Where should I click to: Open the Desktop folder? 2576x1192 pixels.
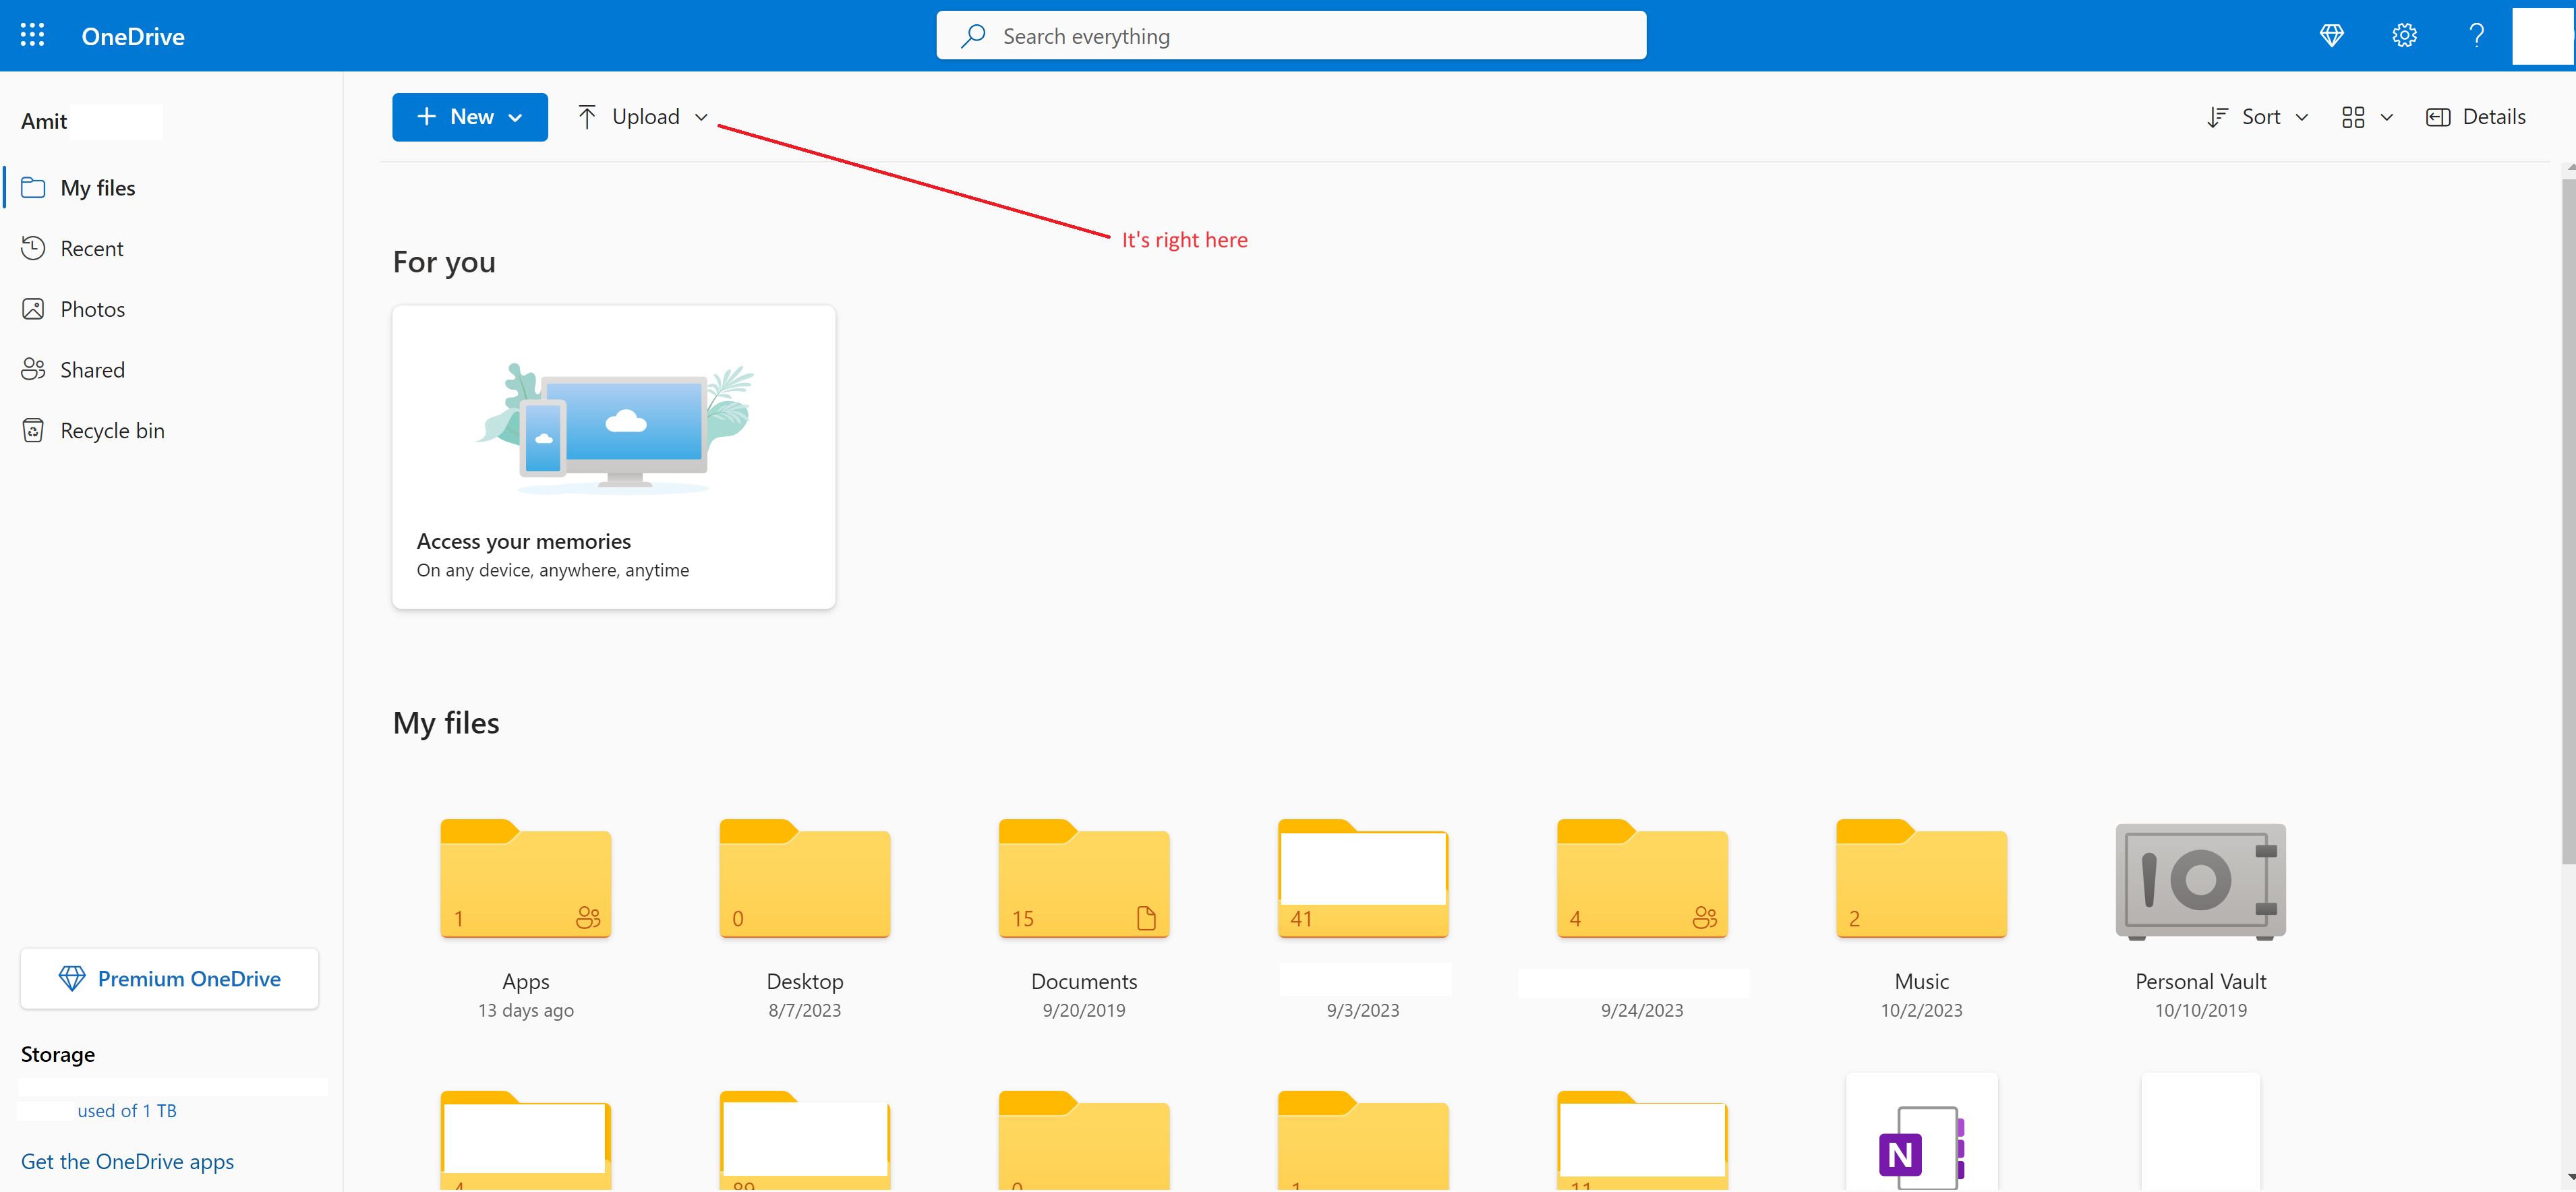click(x=805, y=878)
